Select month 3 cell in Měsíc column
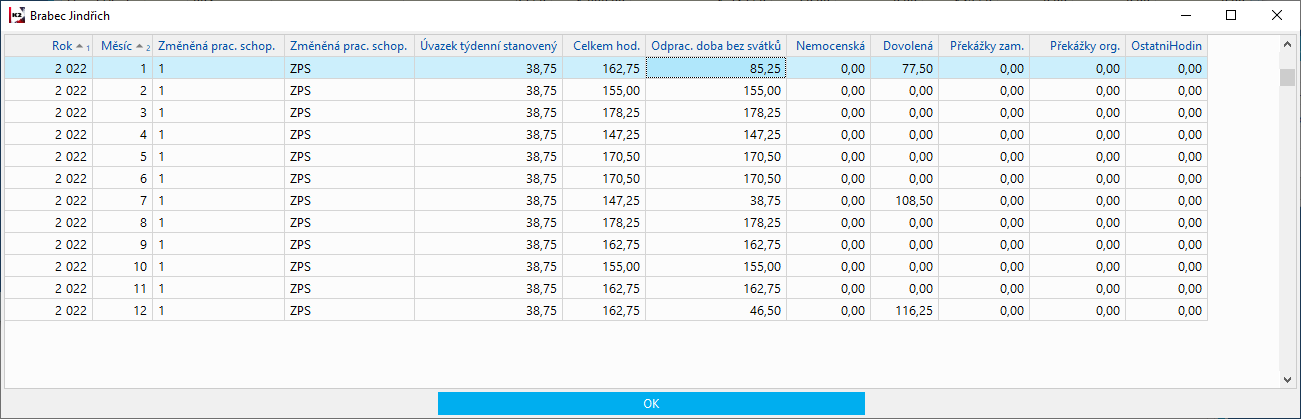This screenshot has height=419, width=1301. (x=123, y=112)
